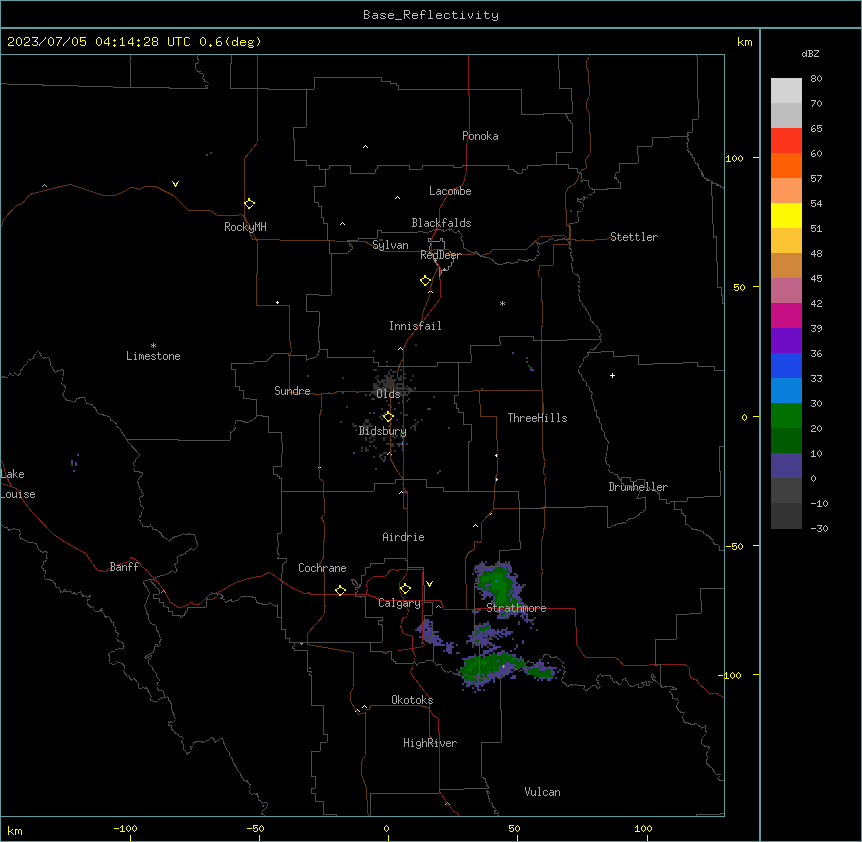This screenshot has height=842, width=862.
Task: Click the yellow diamond marker above Calgary
Action: click(x=405, y=589)
